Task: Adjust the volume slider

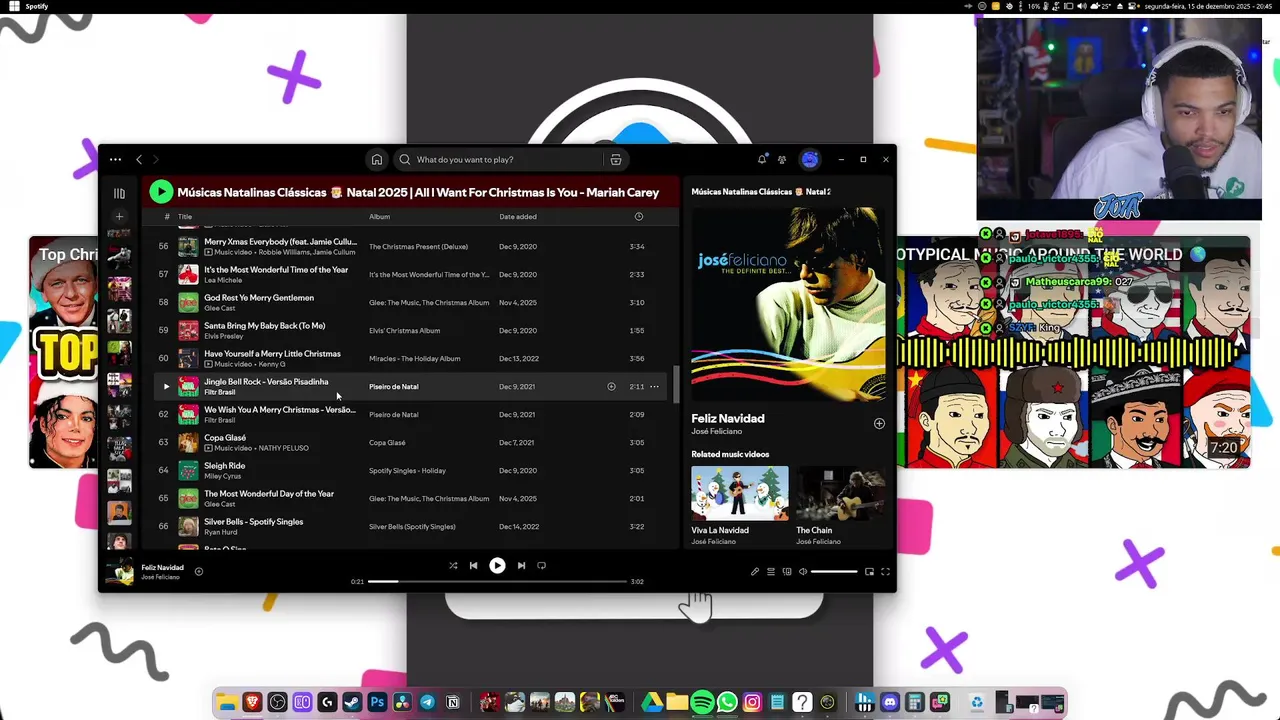Action: click(834, 572)
